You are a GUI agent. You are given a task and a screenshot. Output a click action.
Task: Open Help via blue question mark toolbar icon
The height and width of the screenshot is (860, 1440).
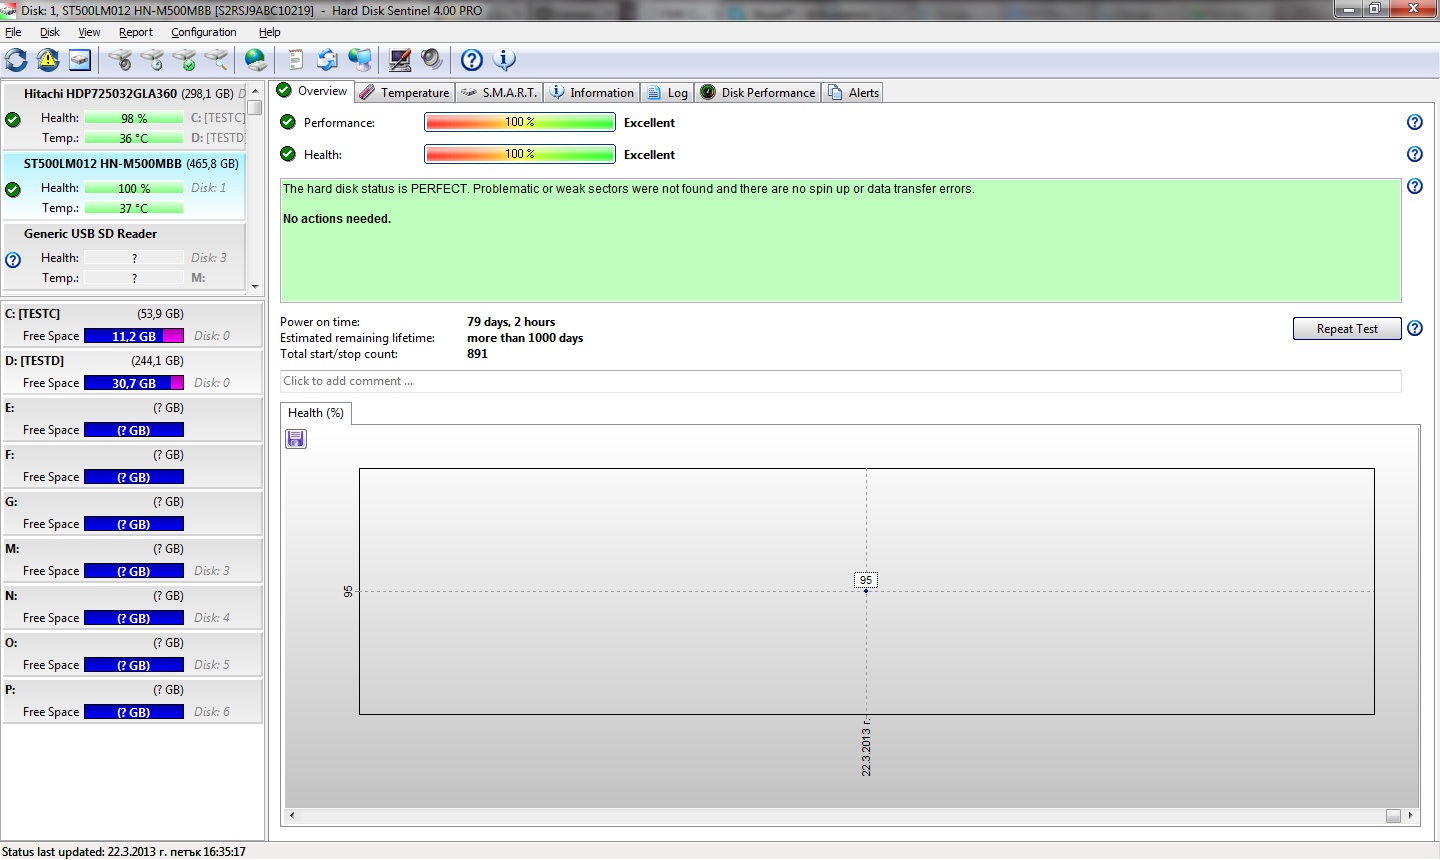pos(472,60)
